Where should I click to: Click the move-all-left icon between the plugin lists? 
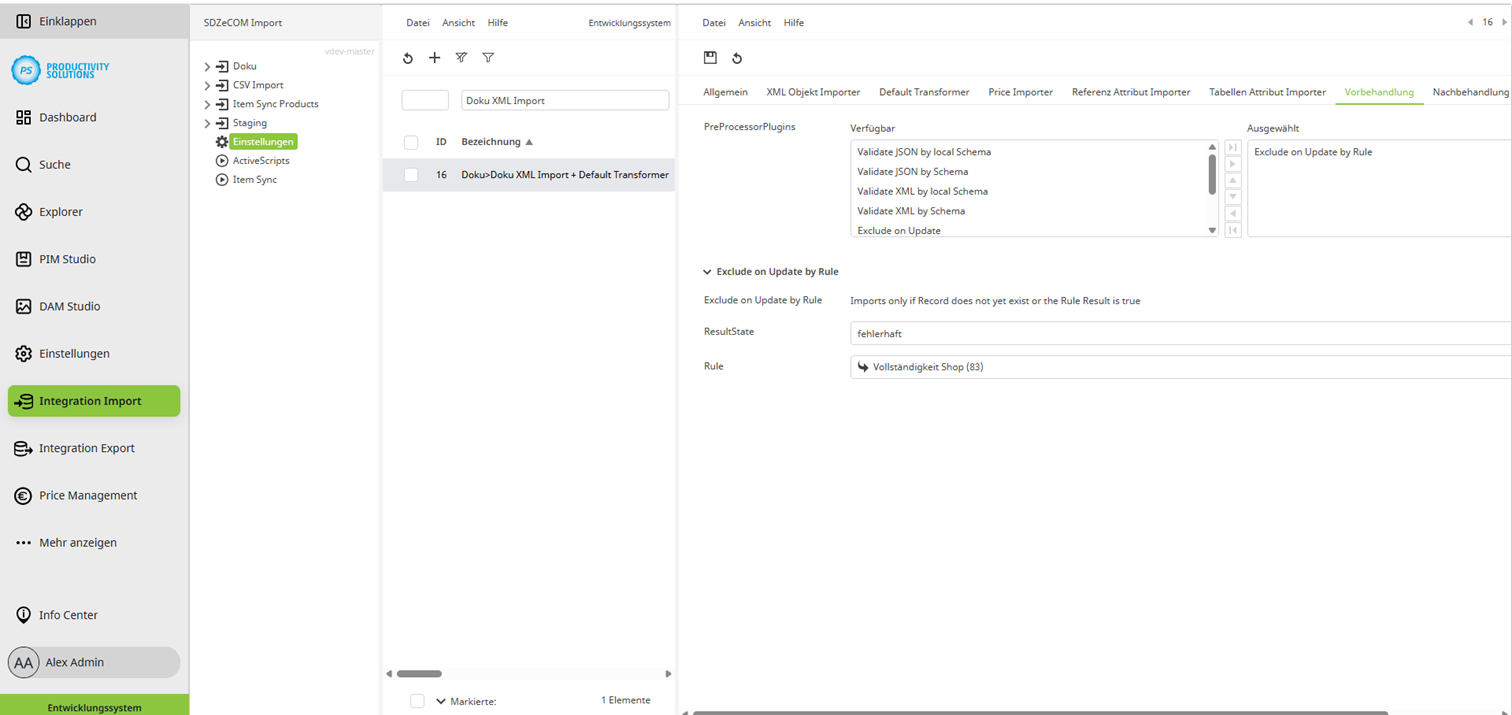[x=1232, y=229]
